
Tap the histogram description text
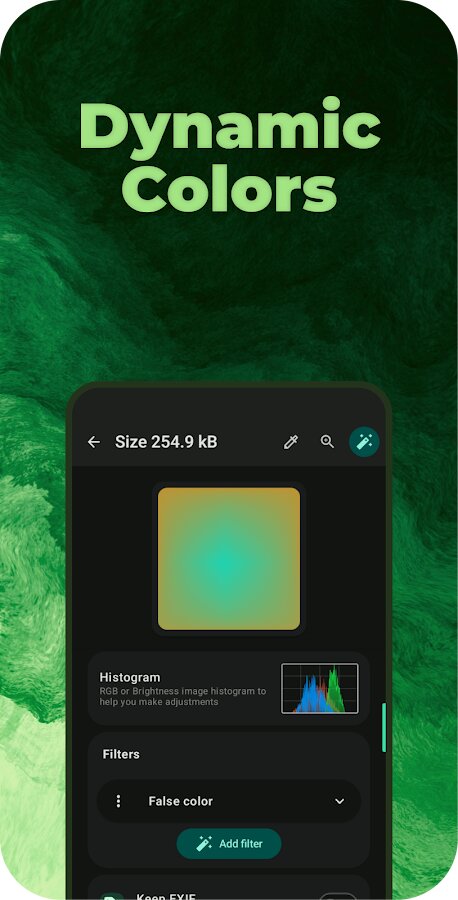[x=183, y=696]
